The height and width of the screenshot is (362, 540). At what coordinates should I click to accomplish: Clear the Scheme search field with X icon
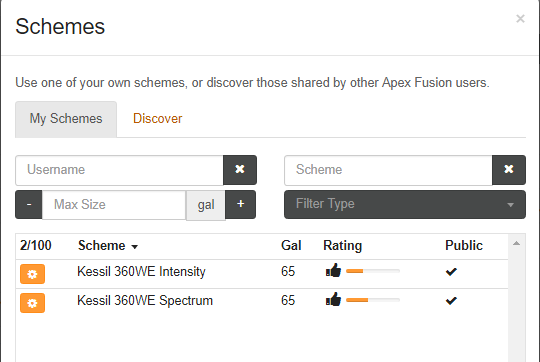(509, 170)
